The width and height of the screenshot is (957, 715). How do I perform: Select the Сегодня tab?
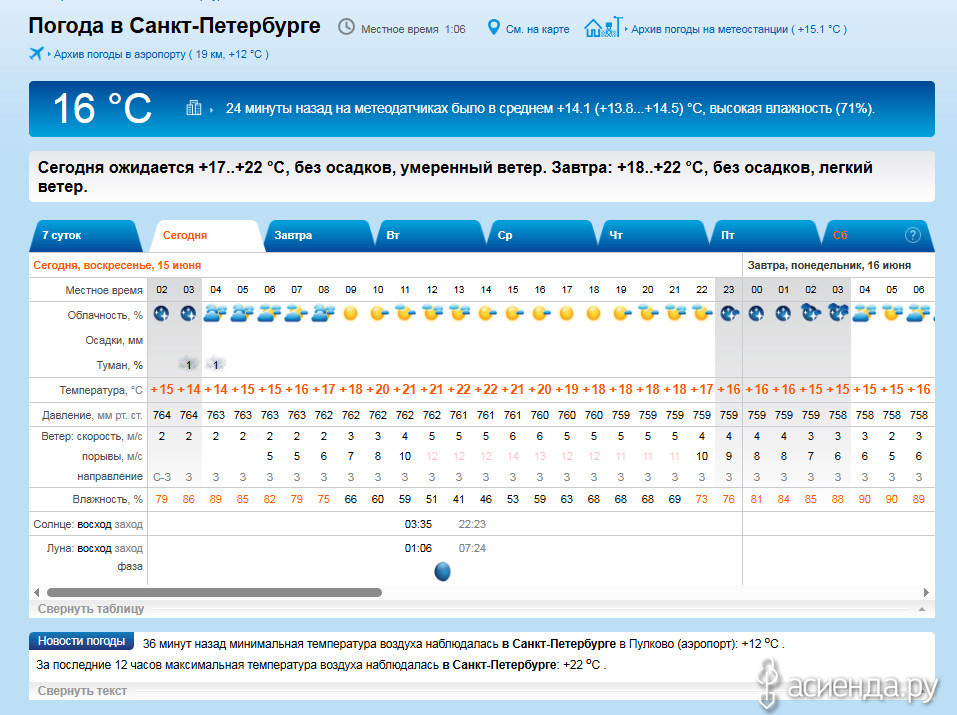[x=208, y=236]
